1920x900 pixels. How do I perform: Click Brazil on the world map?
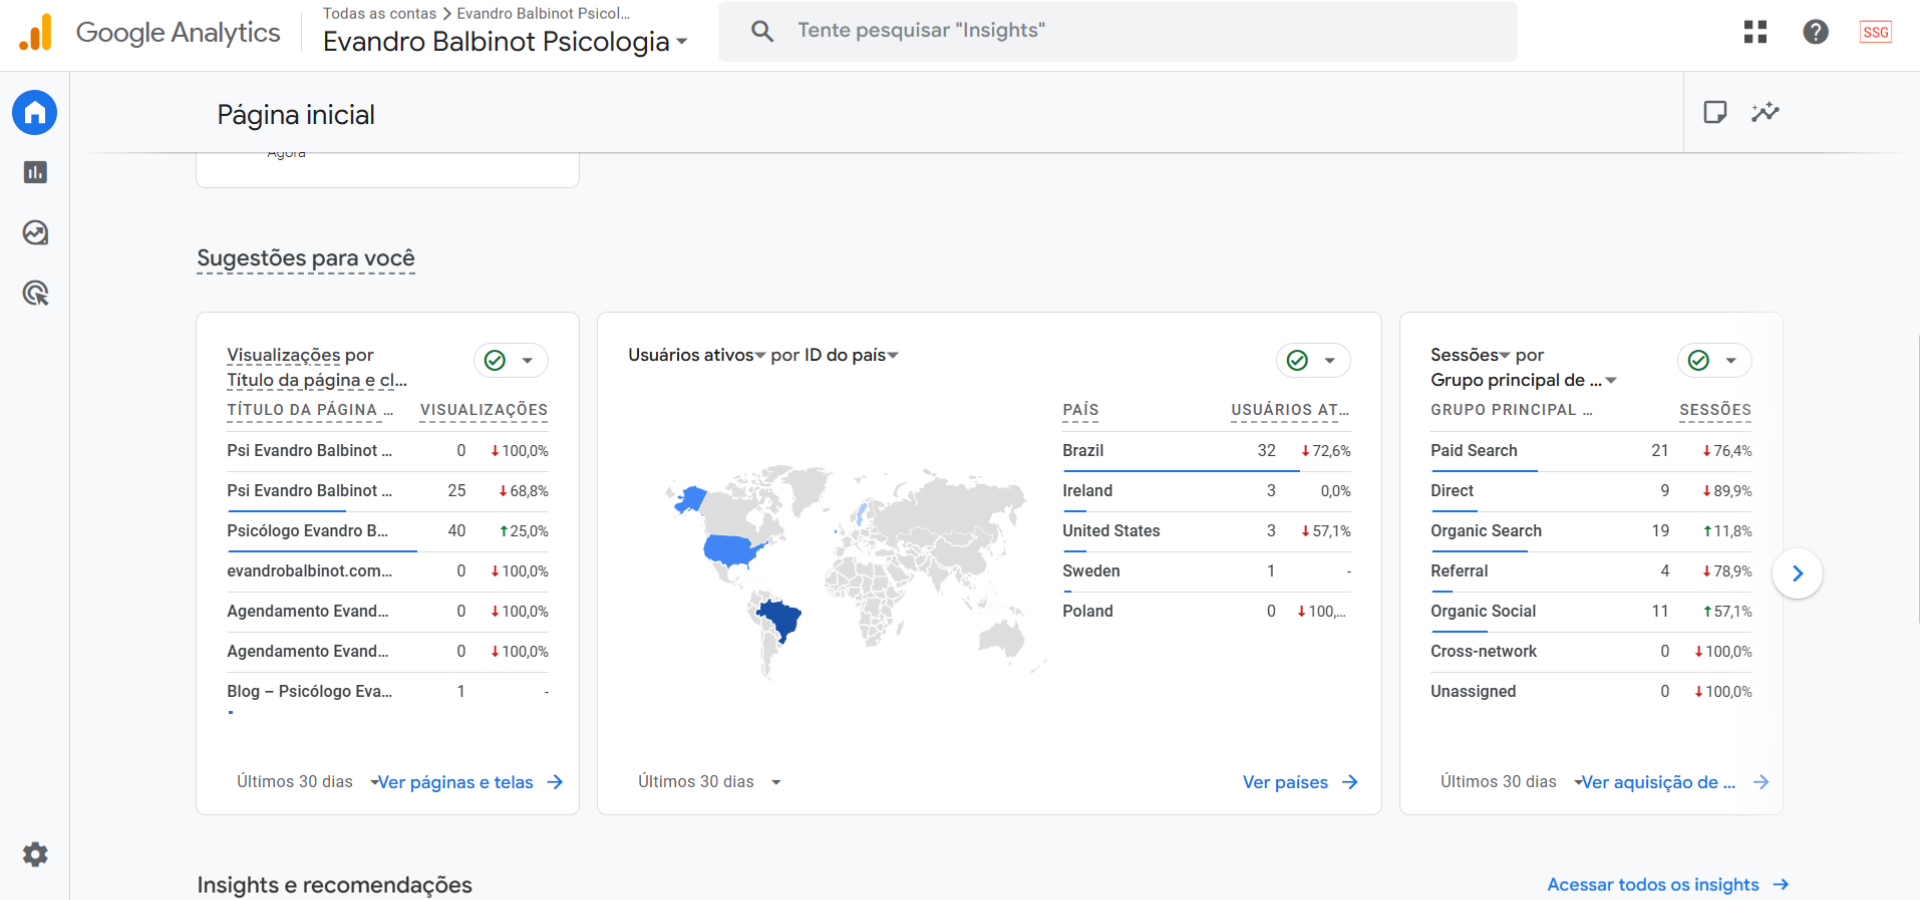(x=780, y=618)
